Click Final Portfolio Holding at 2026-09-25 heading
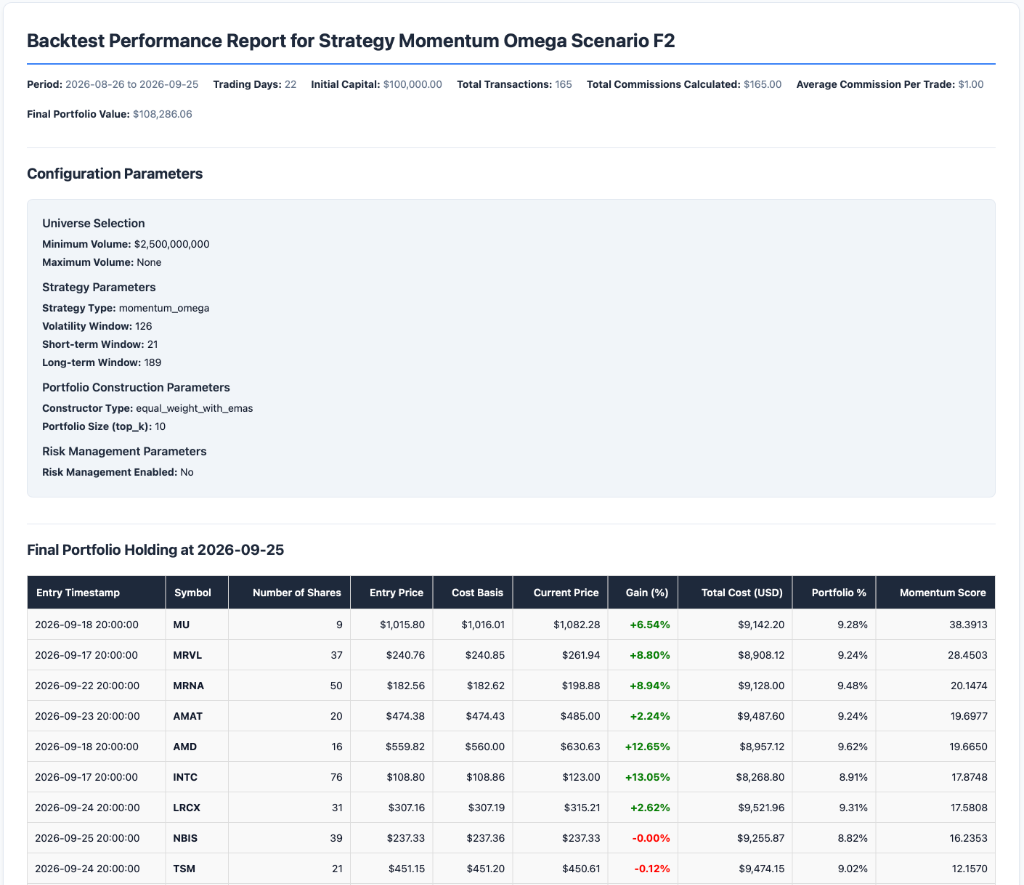Viewport: 1024px width, 885px height. (155, 550)
